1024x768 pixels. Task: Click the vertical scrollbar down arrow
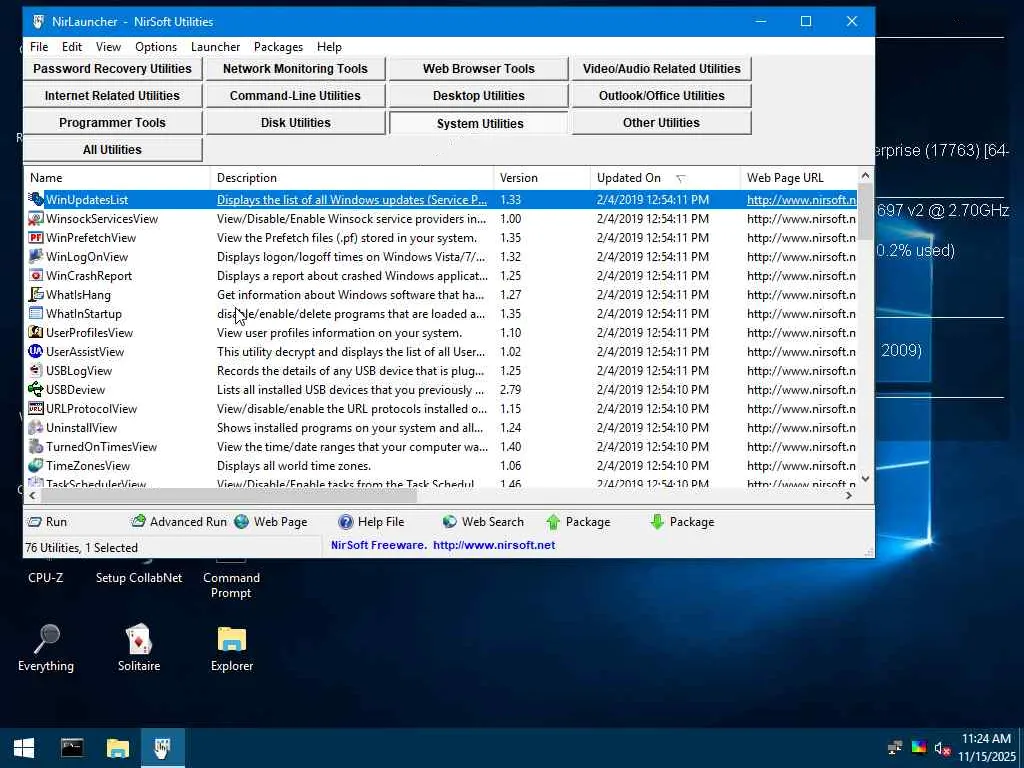coord(865,479)
